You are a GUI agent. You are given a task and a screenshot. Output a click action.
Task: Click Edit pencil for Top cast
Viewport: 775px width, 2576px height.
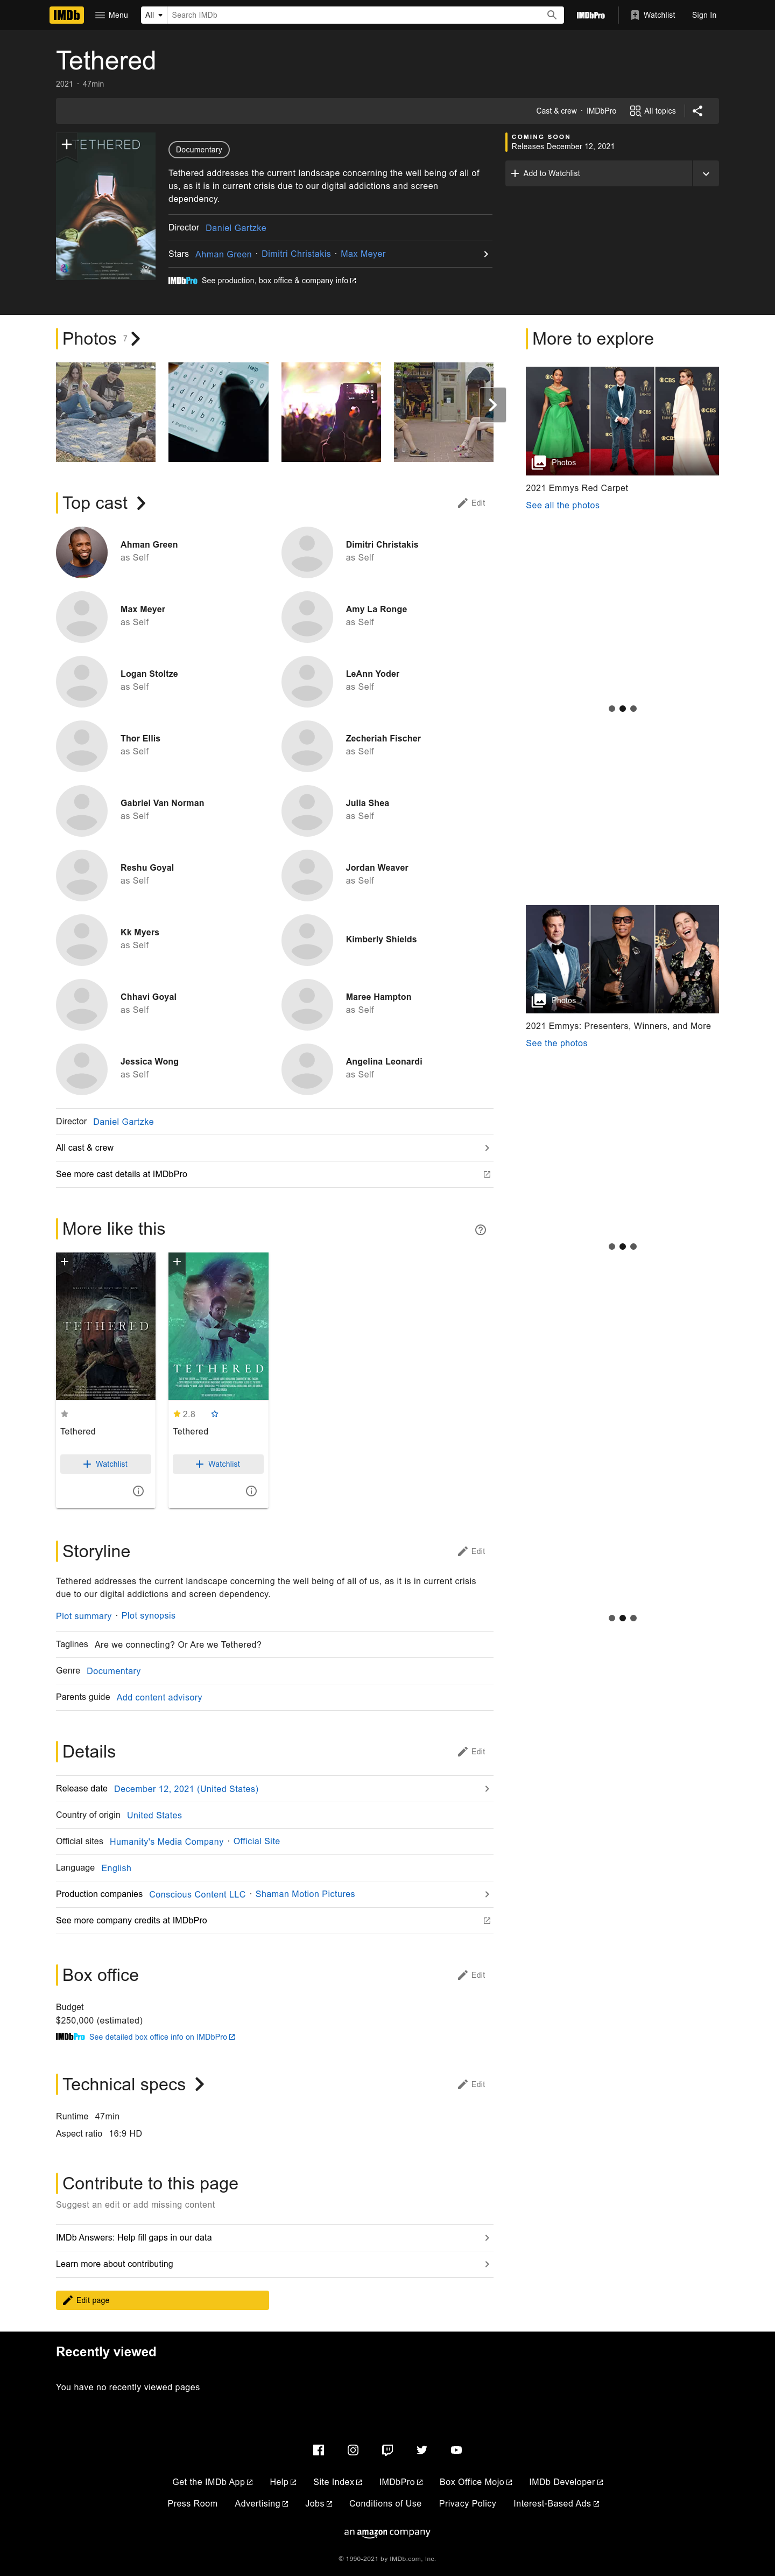(471, 503)
